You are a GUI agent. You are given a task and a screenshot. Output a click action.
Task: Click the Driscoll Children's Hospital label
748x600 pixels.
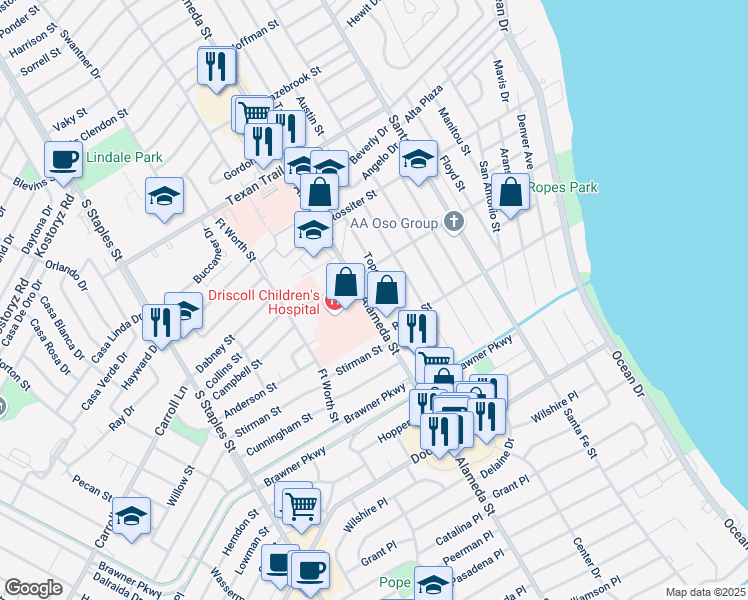264,302
